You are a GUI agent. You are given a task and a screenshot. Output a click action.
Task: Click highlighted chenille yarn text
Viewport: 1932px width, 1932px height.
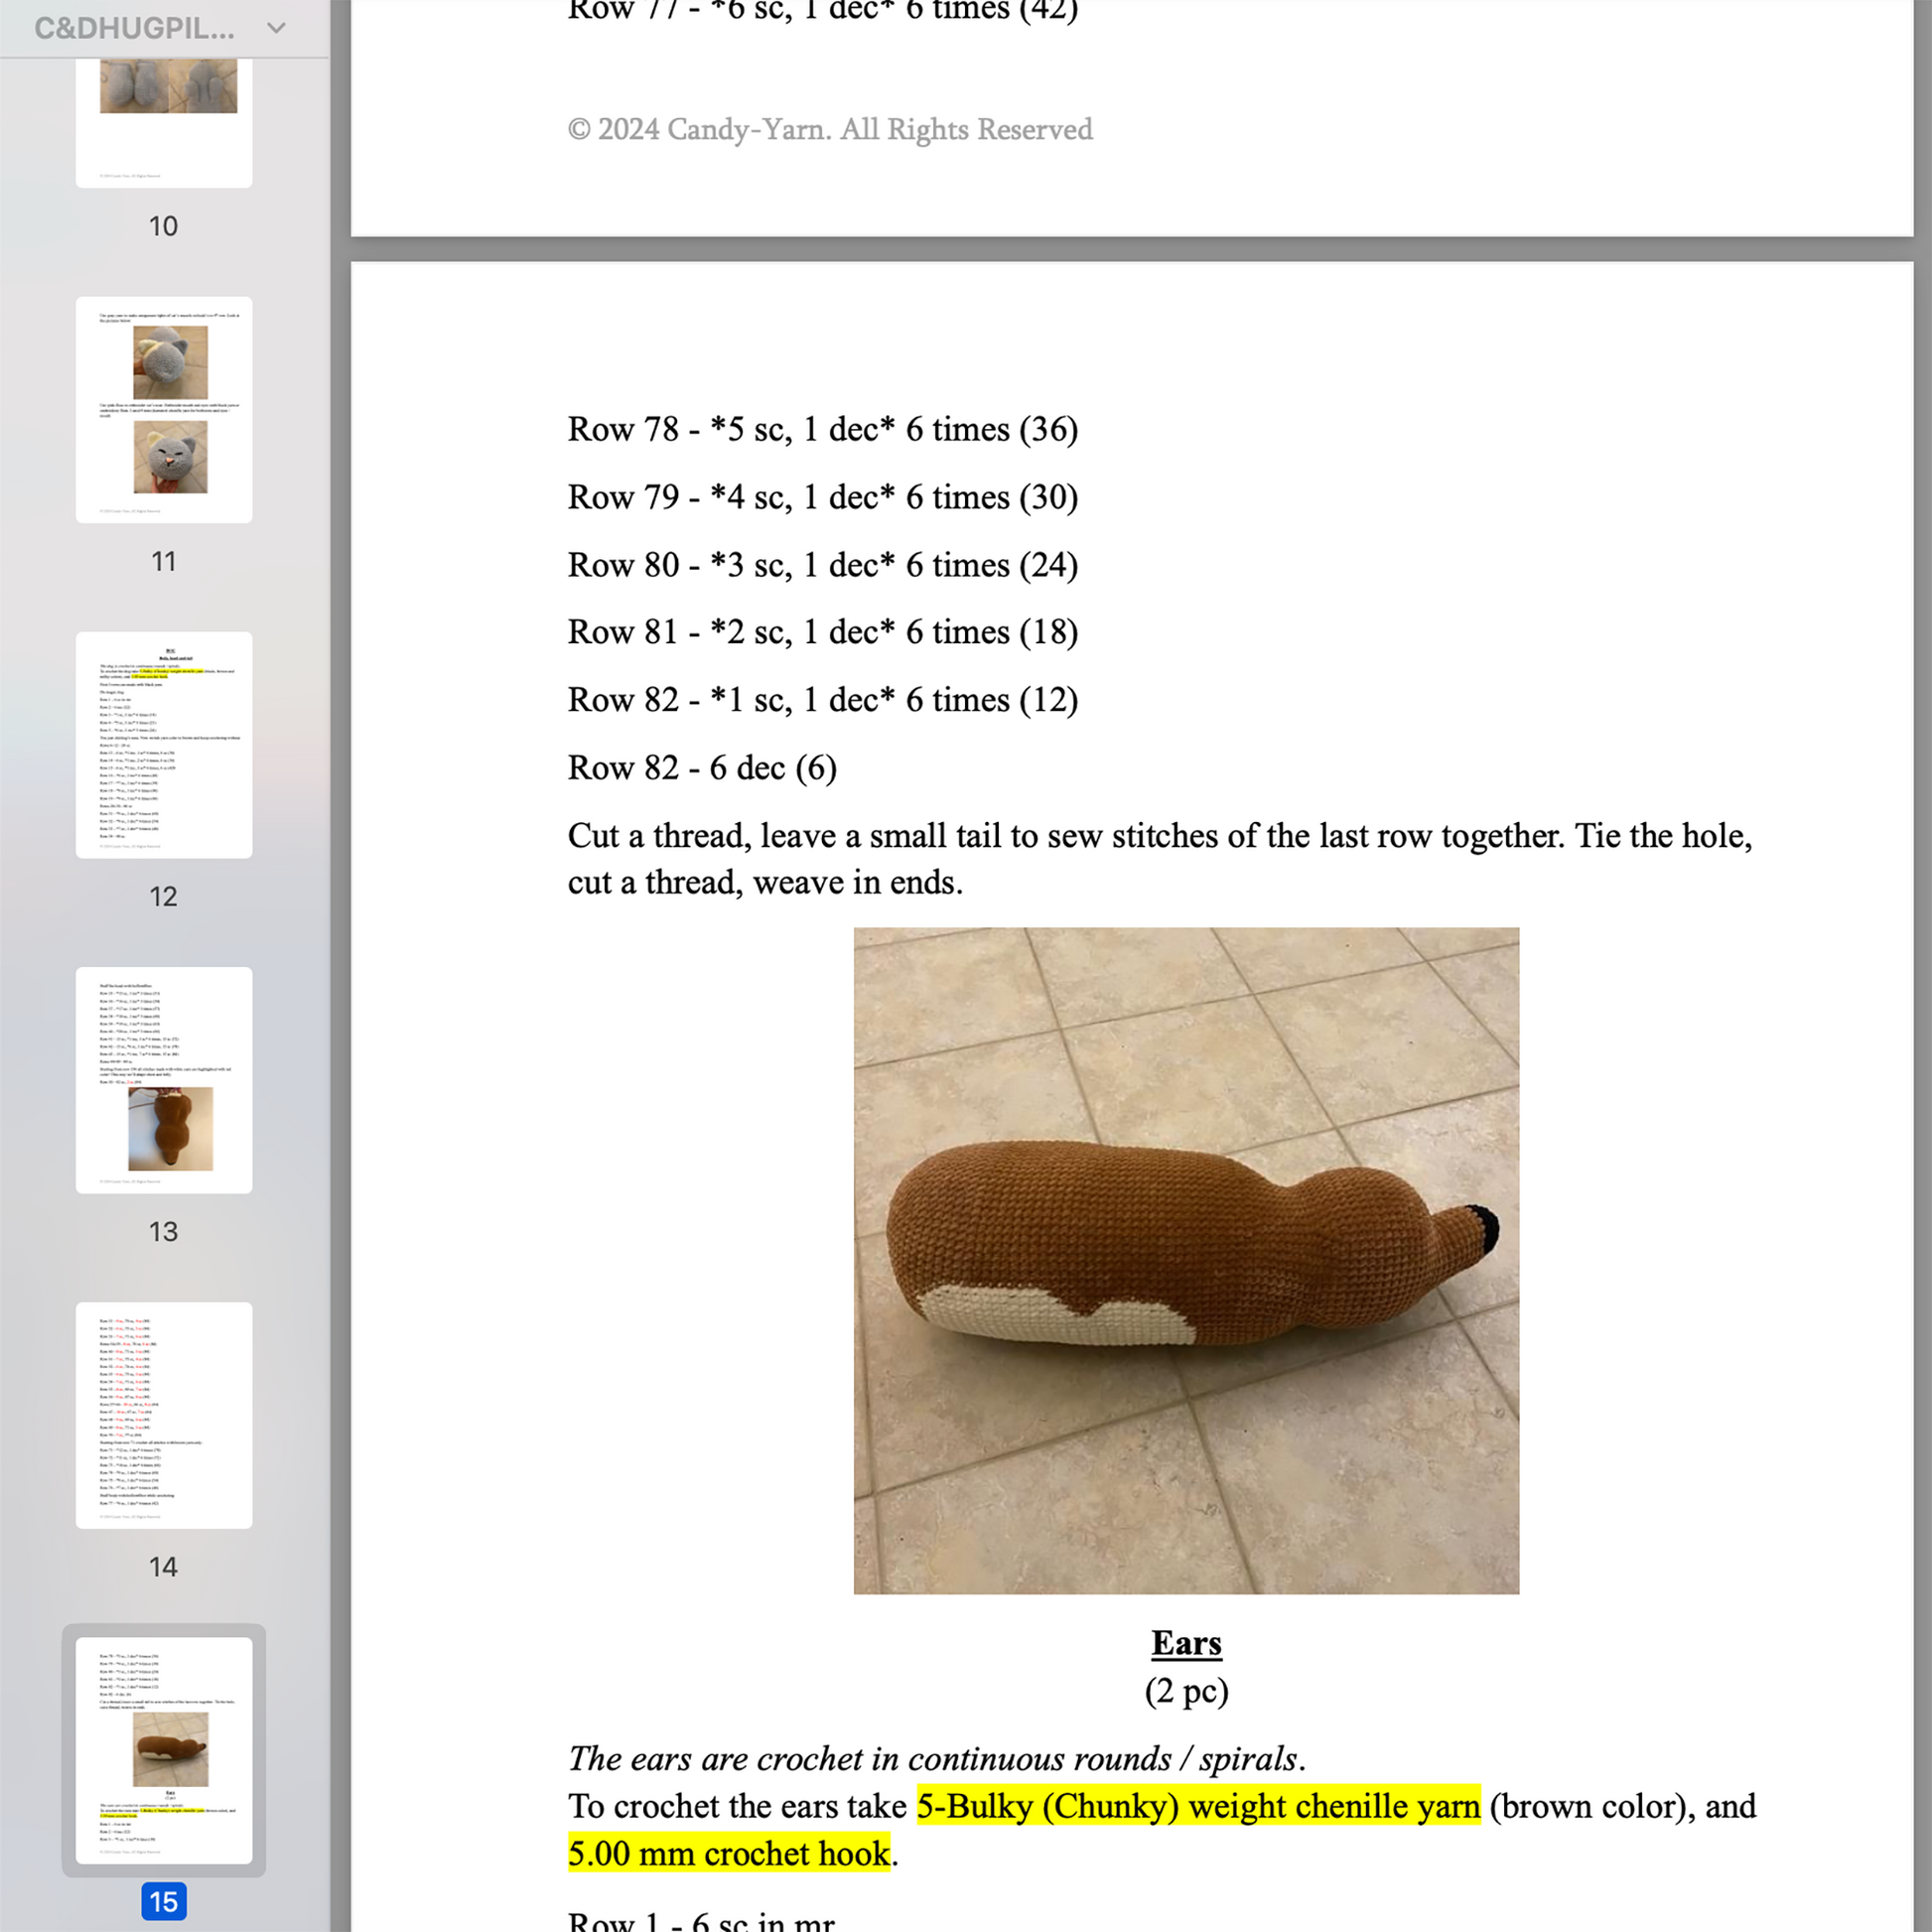(x=1198, y=1806)
